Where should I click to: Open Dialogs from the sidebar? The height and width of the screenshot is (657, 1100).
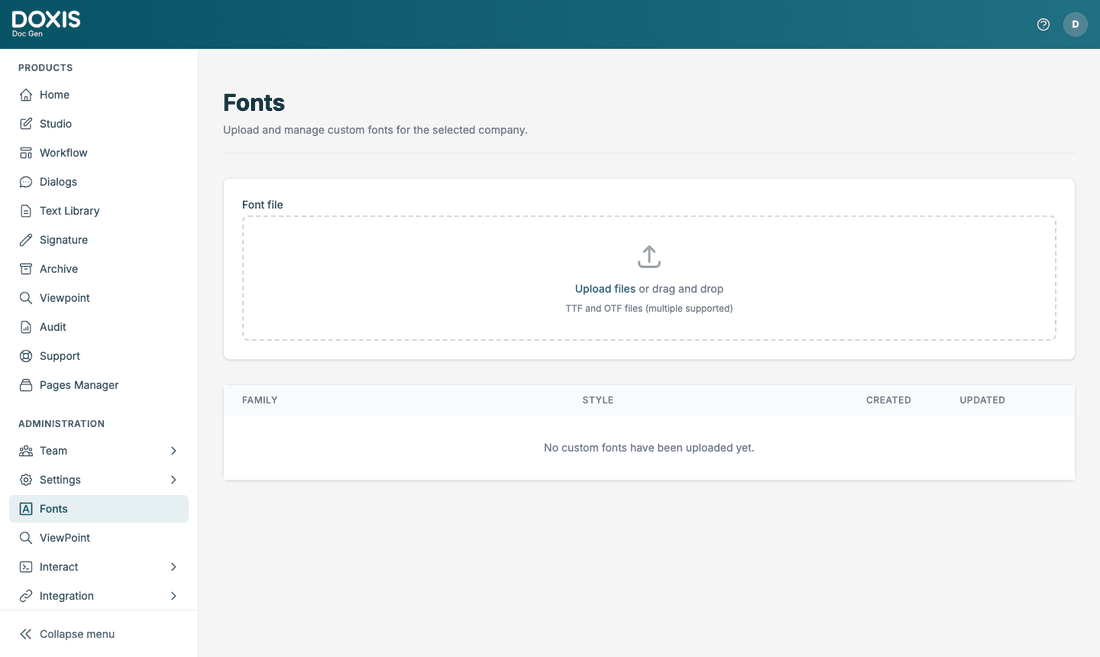99,182
